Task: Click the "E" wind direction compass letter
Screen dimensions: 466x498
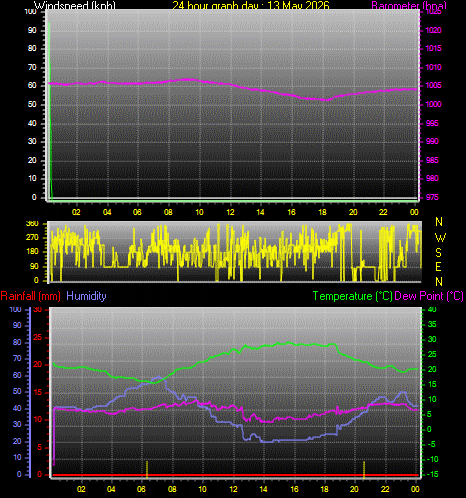Action: click(439, 267)
